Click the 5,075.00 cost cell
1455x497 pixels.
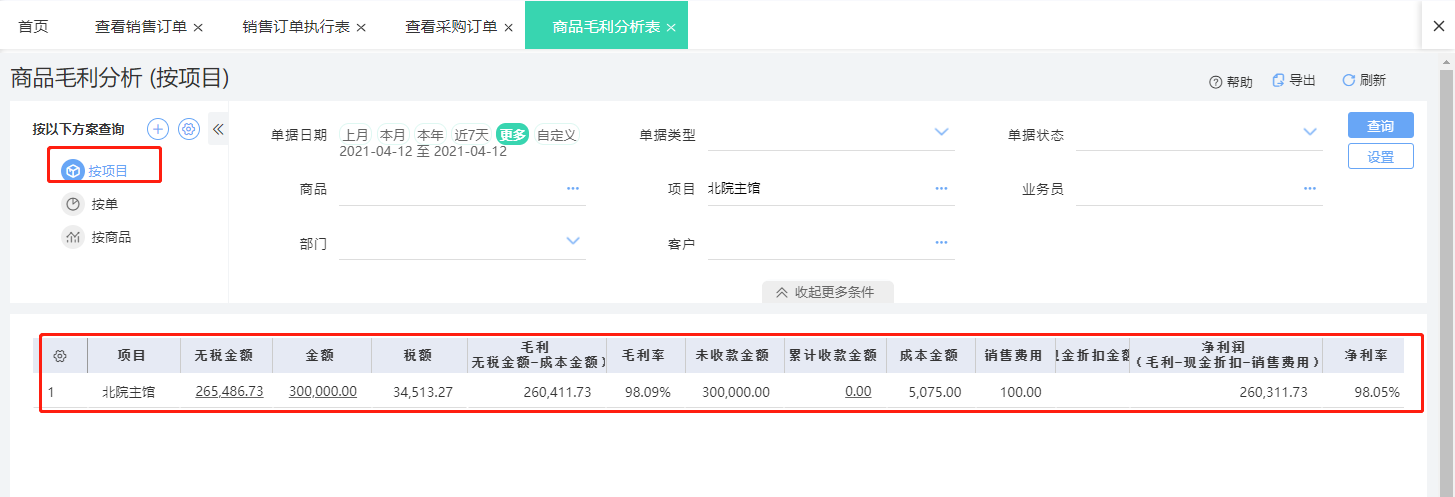(934, 392)
